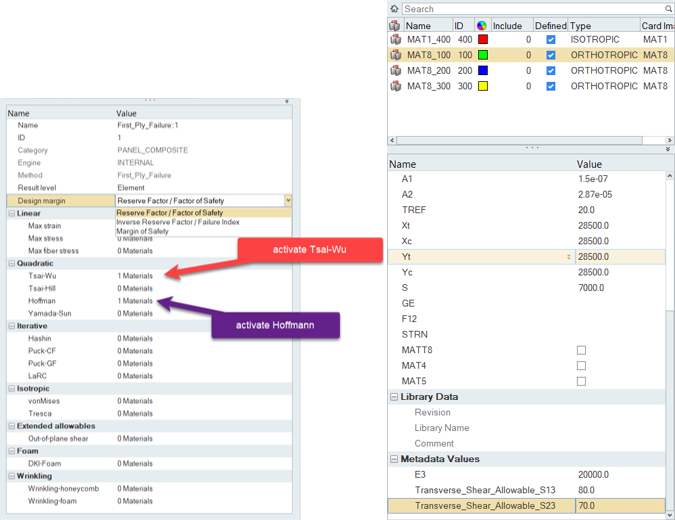Screen dimensions: 675x520
Task: Check the MAT4 checkbox
Action: tap(581, 366)
